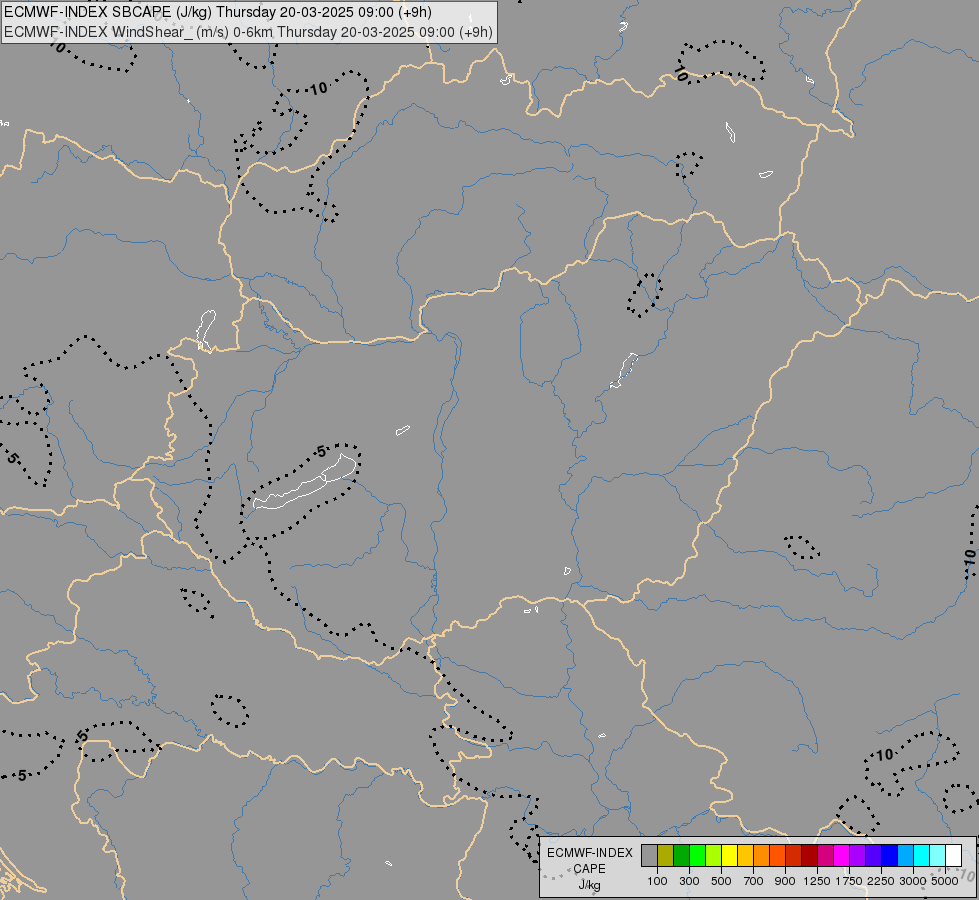Click the white swatch at the legend end
Image resolution: width=979 pixels, height=900 pixels.
953,855
